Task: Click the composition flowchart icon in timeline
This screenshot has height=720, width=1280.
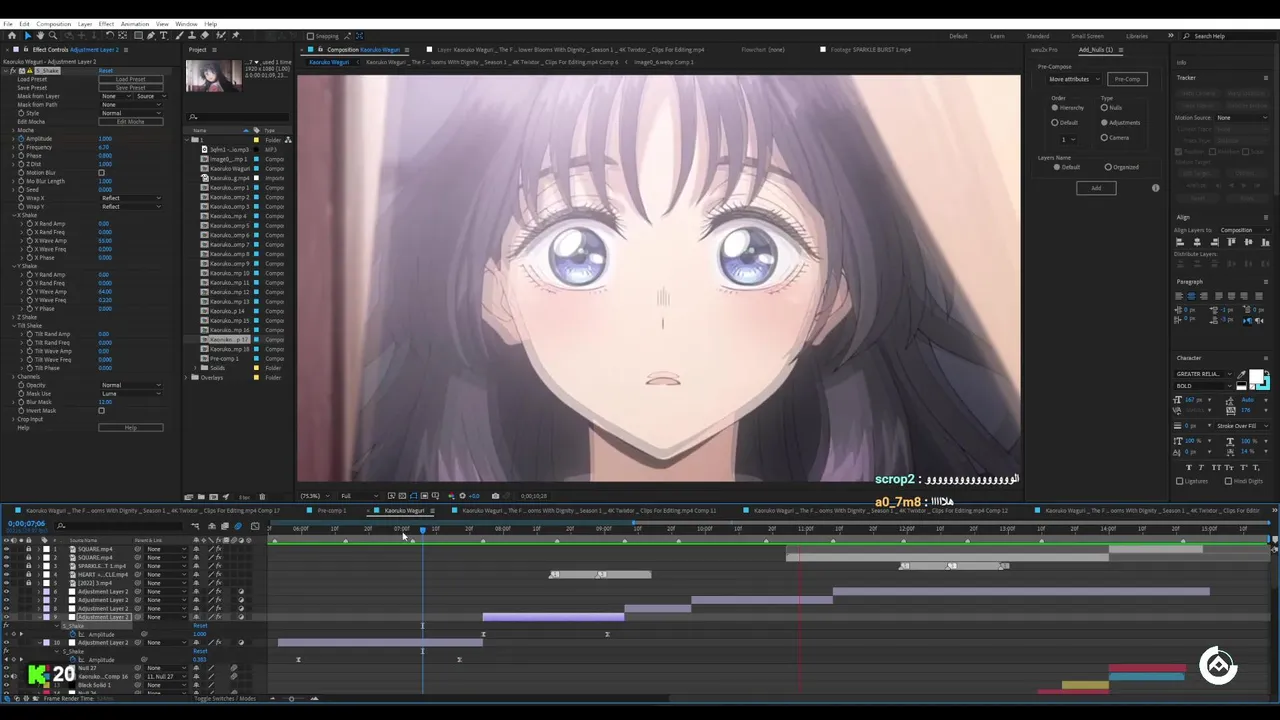Action: click(x=195, y=526)
